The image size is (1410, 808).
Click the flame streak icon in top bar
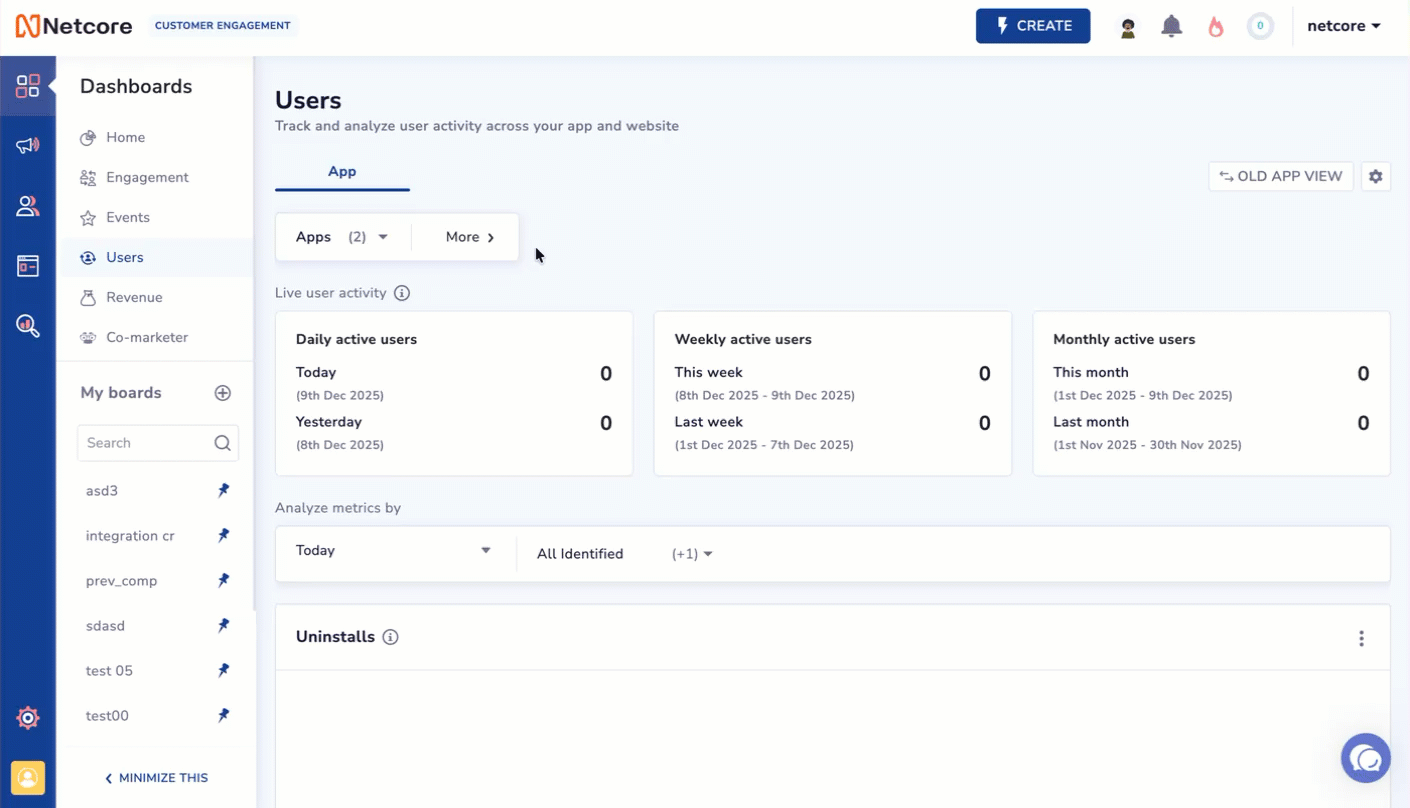click(1215, 25)
